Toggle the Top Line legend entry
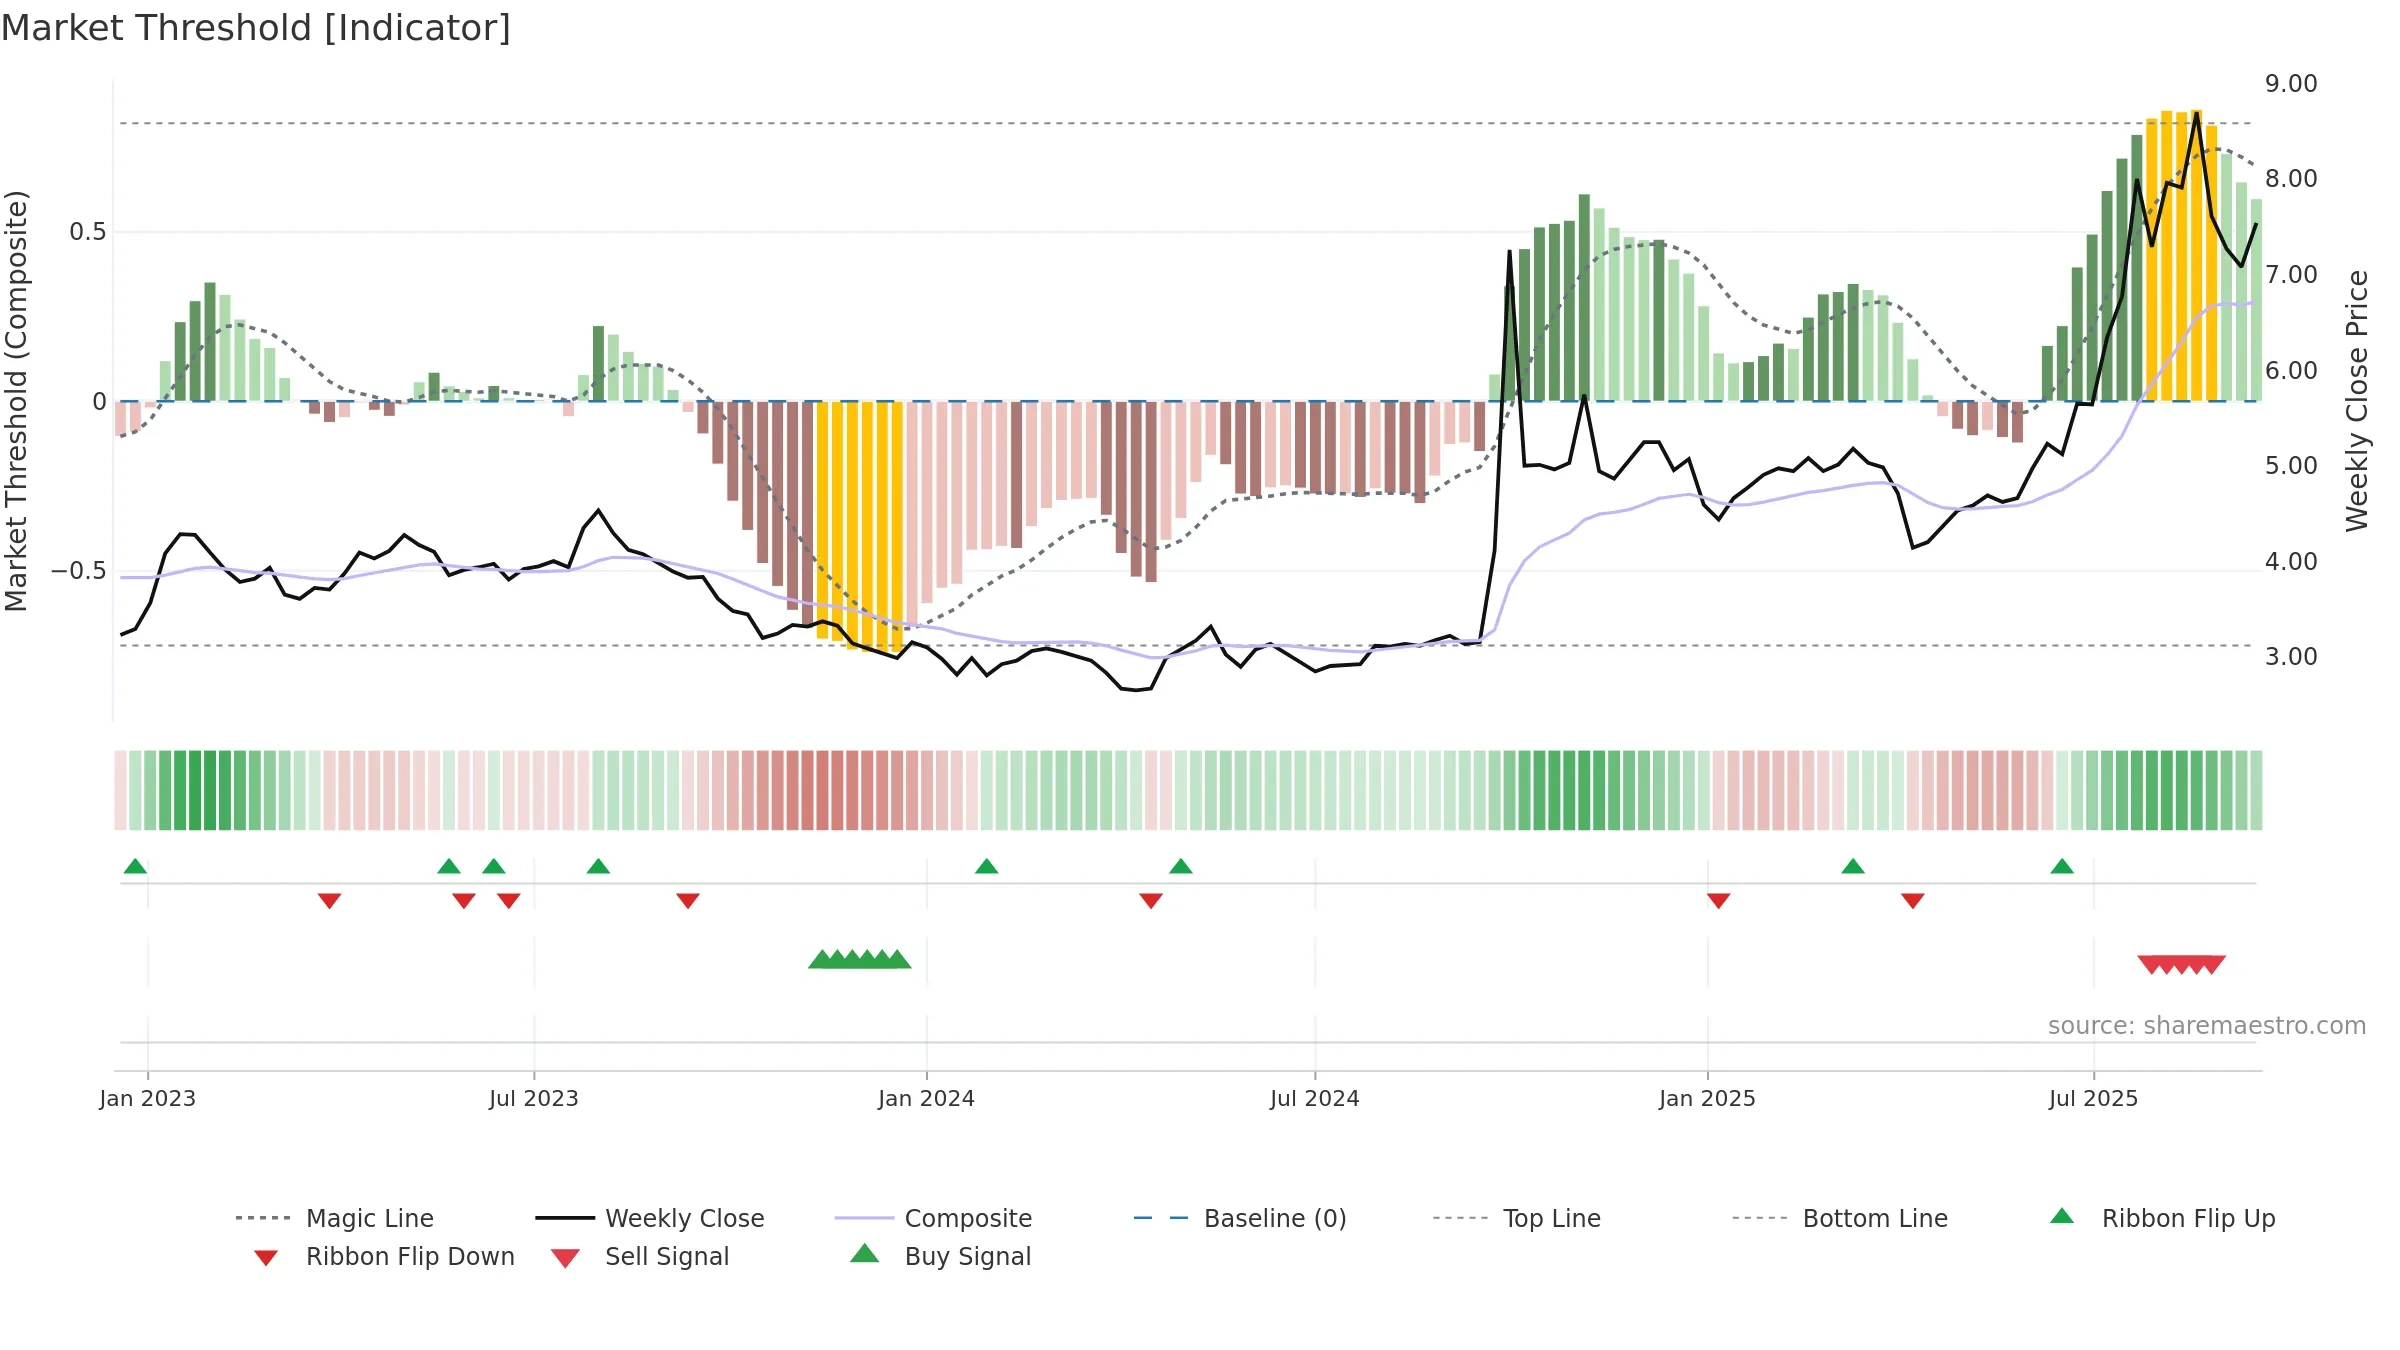This screenshot has height=1350, width=2400. (x=1516, y=1218)
